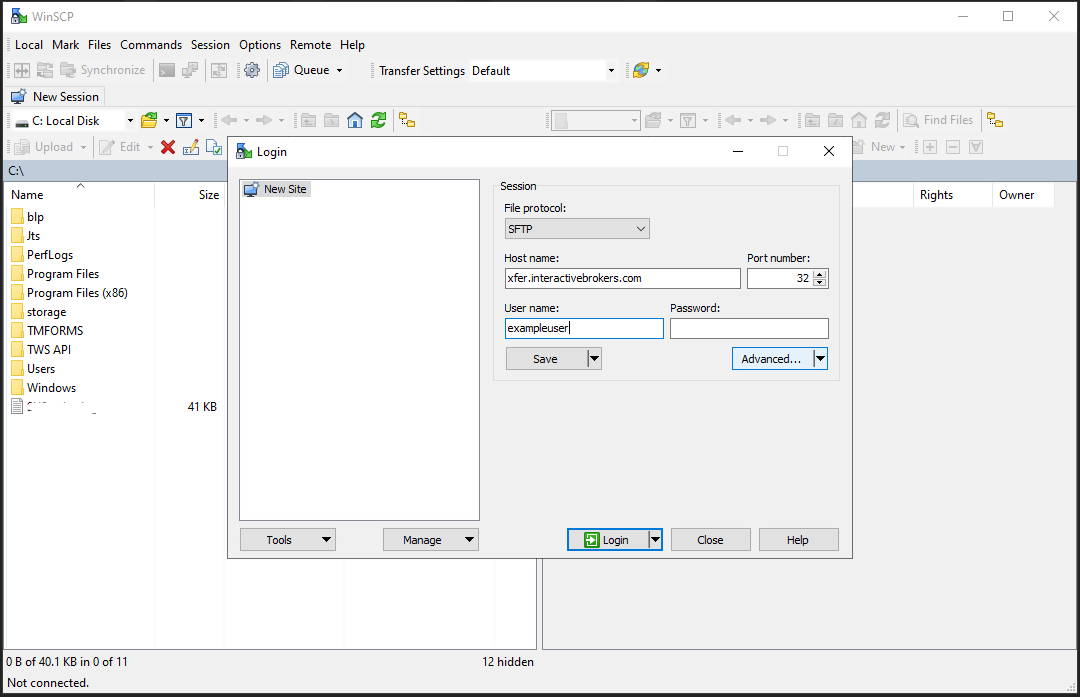
Task: Click the local file Properties icon
Action: 214,147
